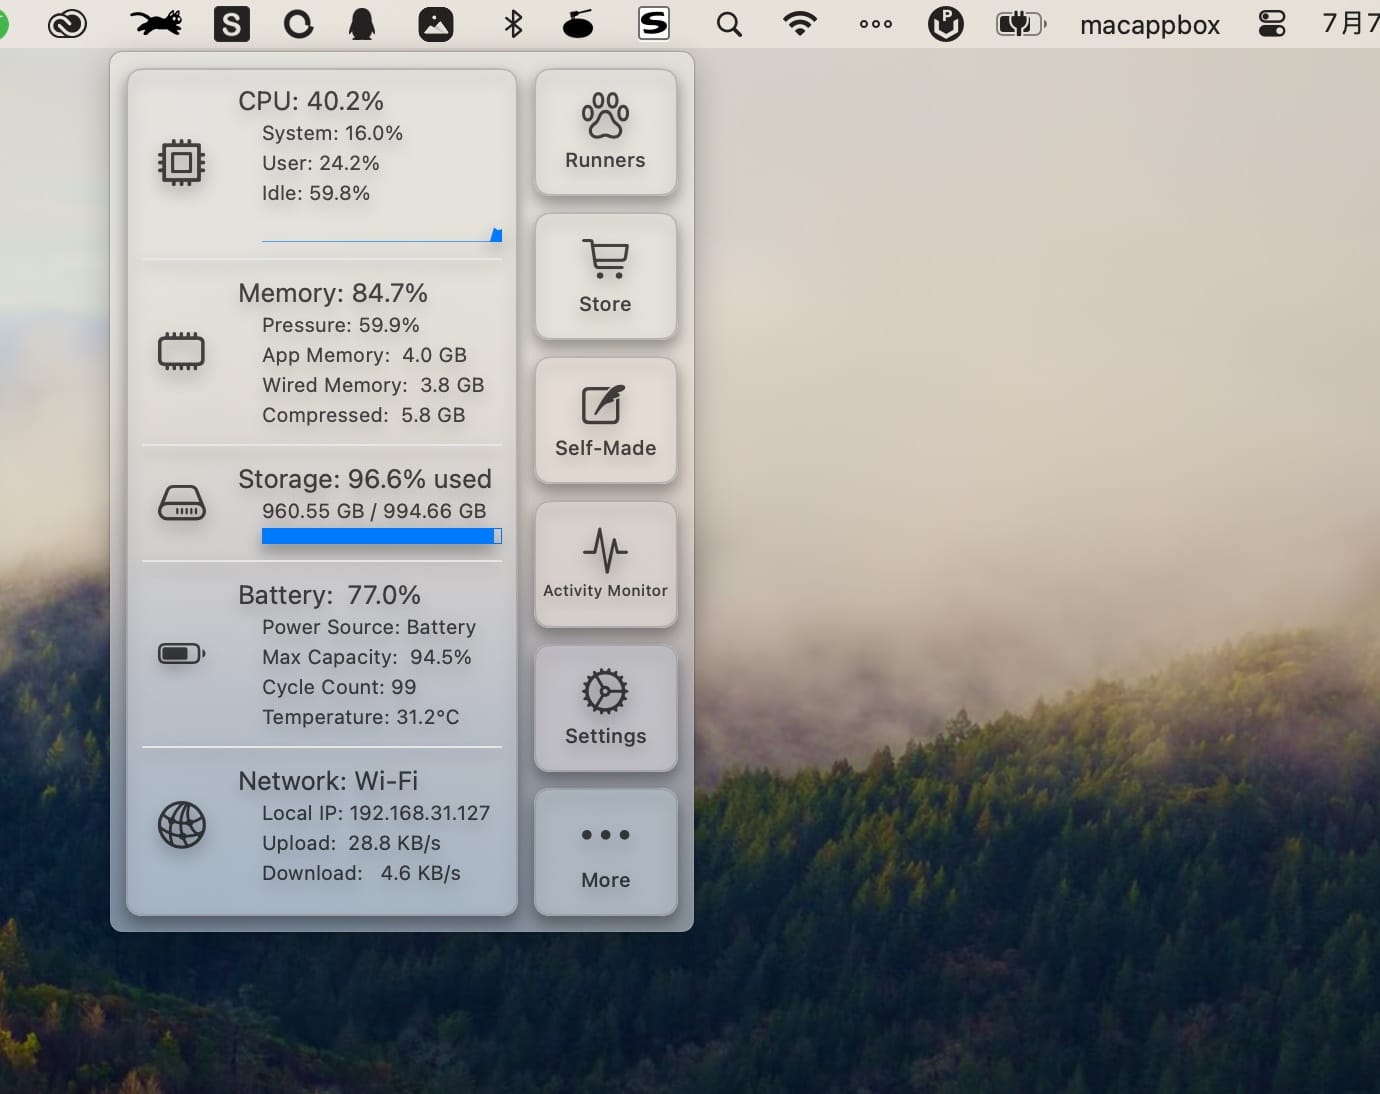Open the Self-Made editor button
The image size is (1380, 1094).
coord(605,420)
